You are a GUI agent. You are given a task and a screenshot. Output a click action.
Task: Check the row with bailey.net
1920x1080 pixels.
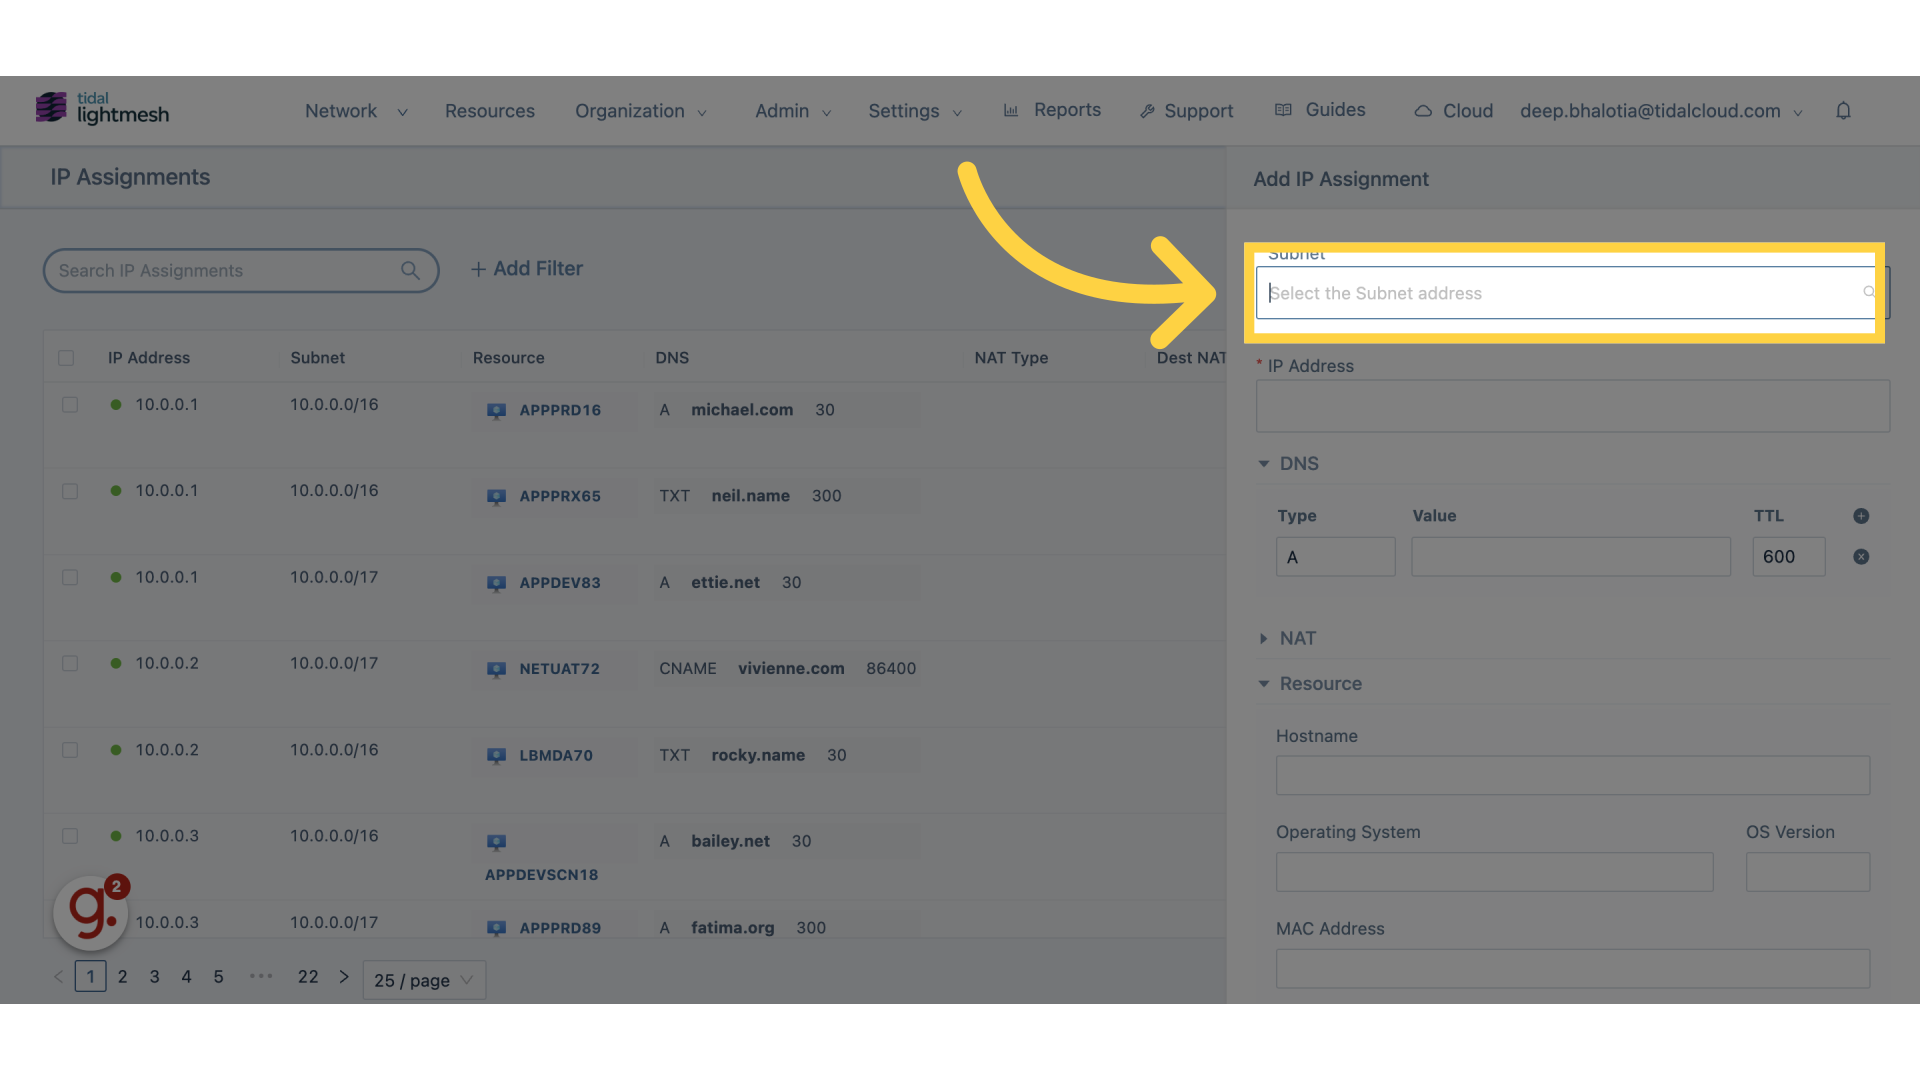coord(70,836)
